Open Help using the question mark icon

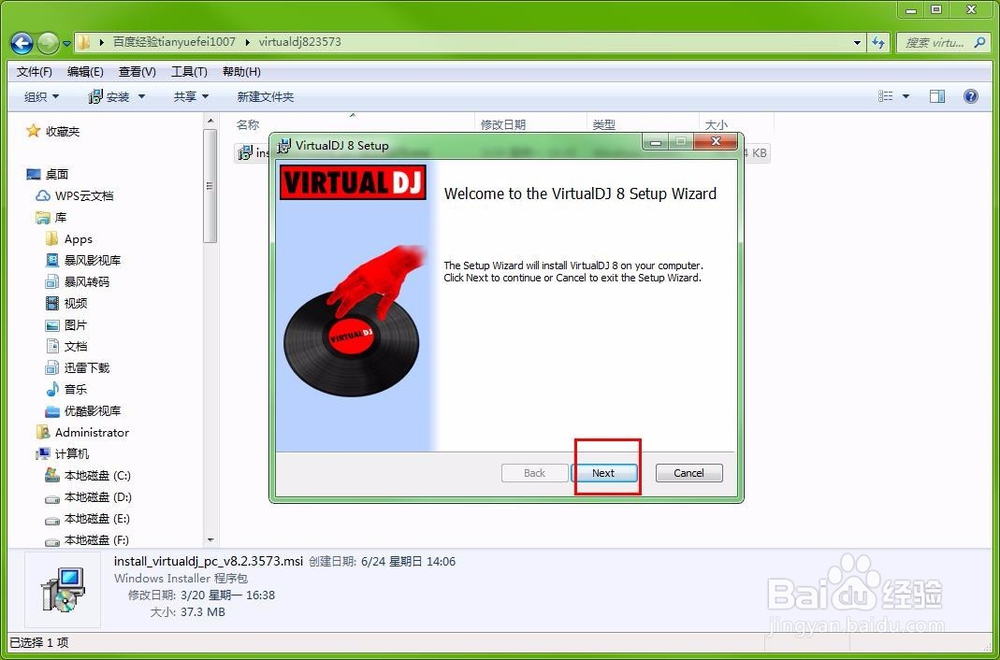[969, 96]
